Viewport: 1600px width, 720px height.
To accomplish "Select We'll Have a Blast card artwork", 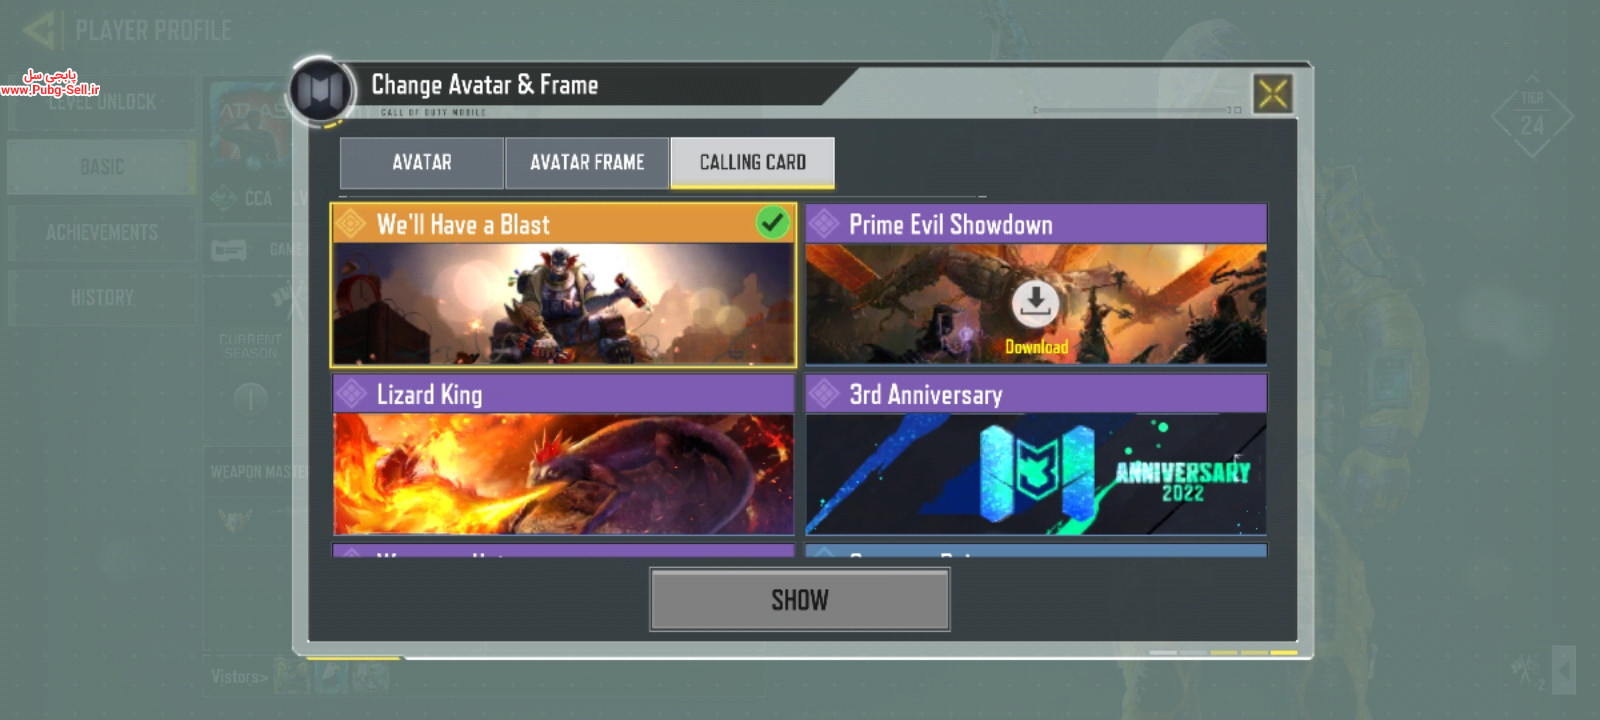I will (563, 304).
